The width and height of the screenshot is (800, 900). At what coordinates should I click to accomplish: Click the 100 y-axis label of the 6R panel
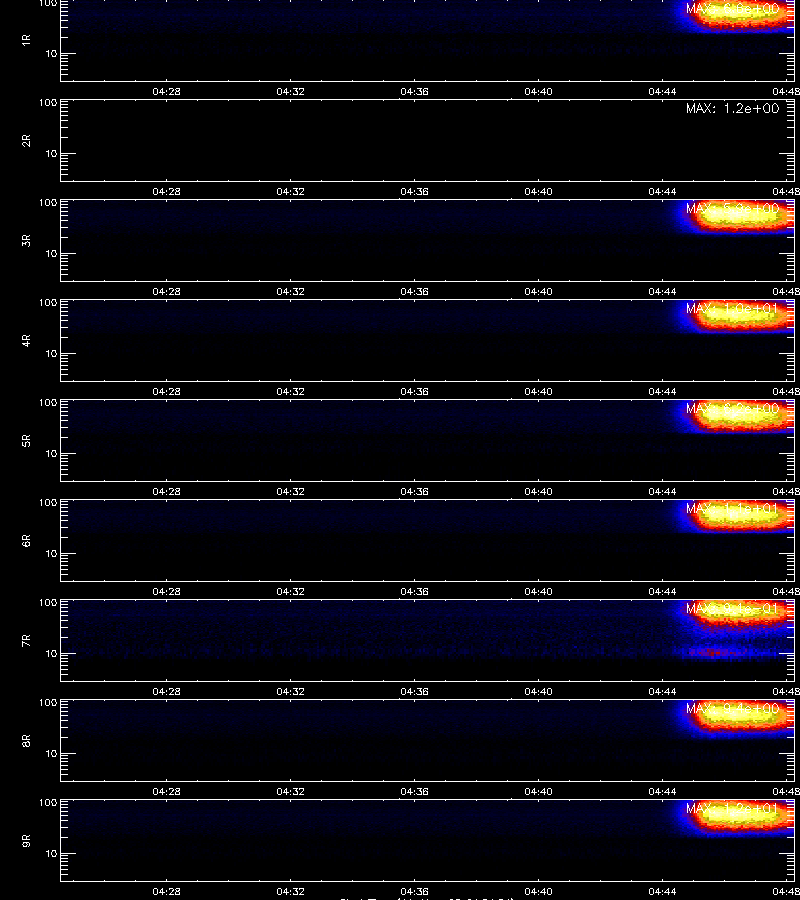[48, 503]
